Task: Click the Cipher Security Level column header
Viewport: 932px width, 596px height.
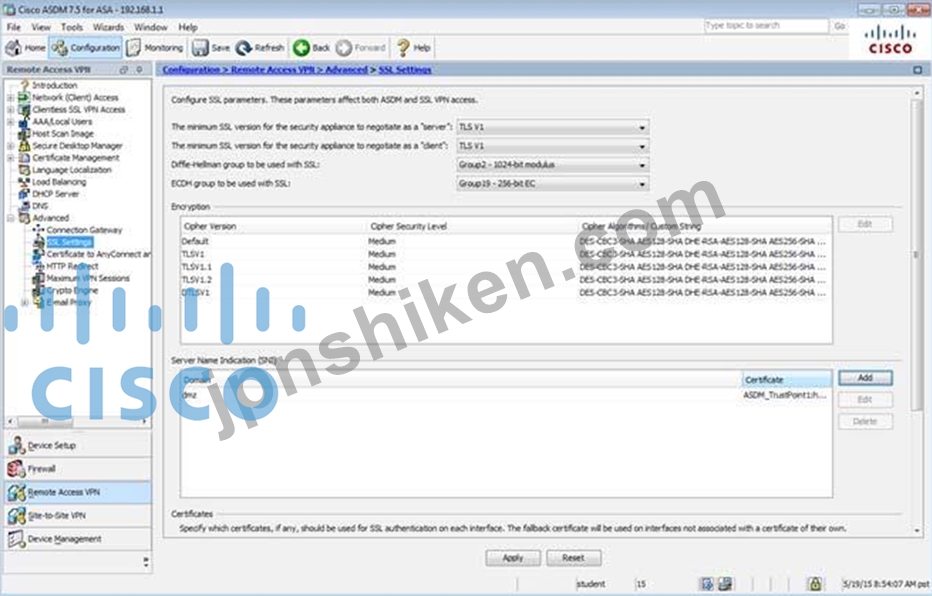Action: (473, 226)
